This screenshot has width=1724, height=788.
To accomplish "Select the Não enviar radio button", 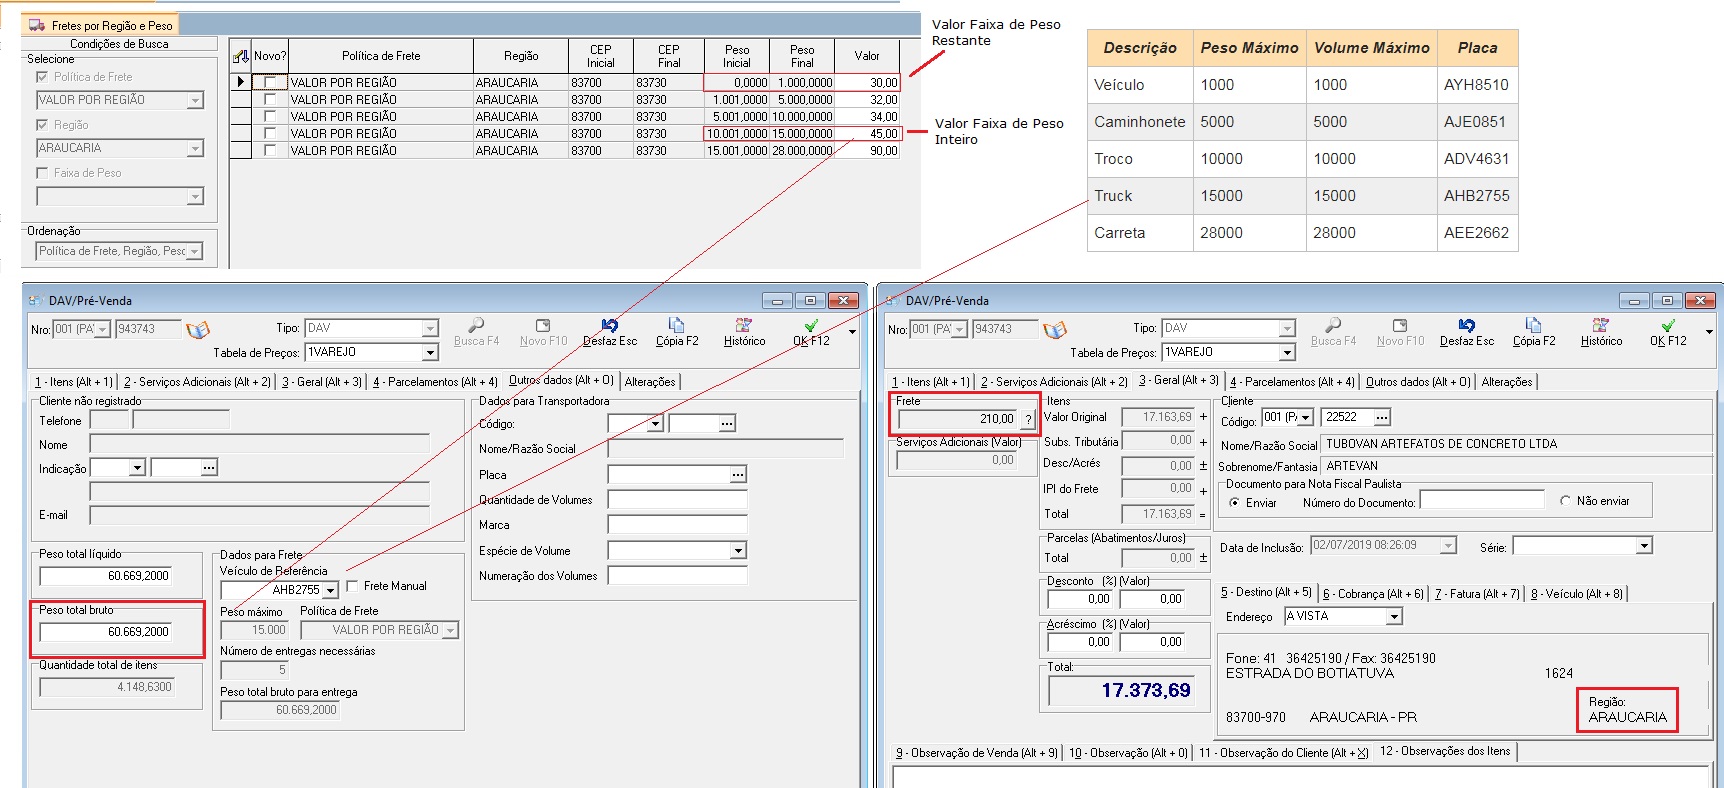I will (1565, 501).
